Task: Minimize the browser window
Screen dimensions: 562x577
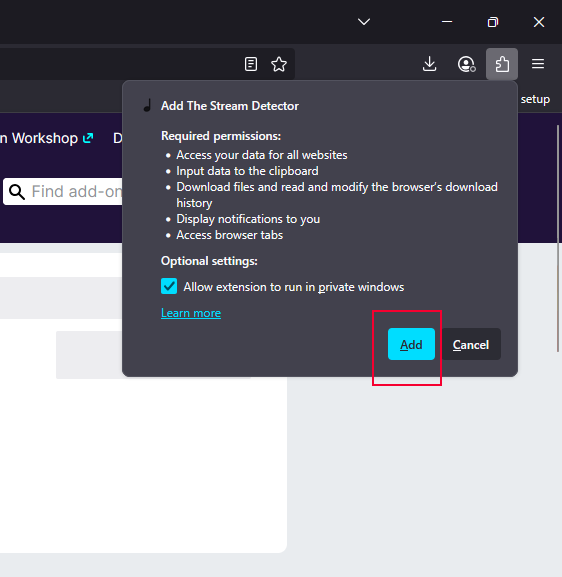Action: click(x=447, y=22)
